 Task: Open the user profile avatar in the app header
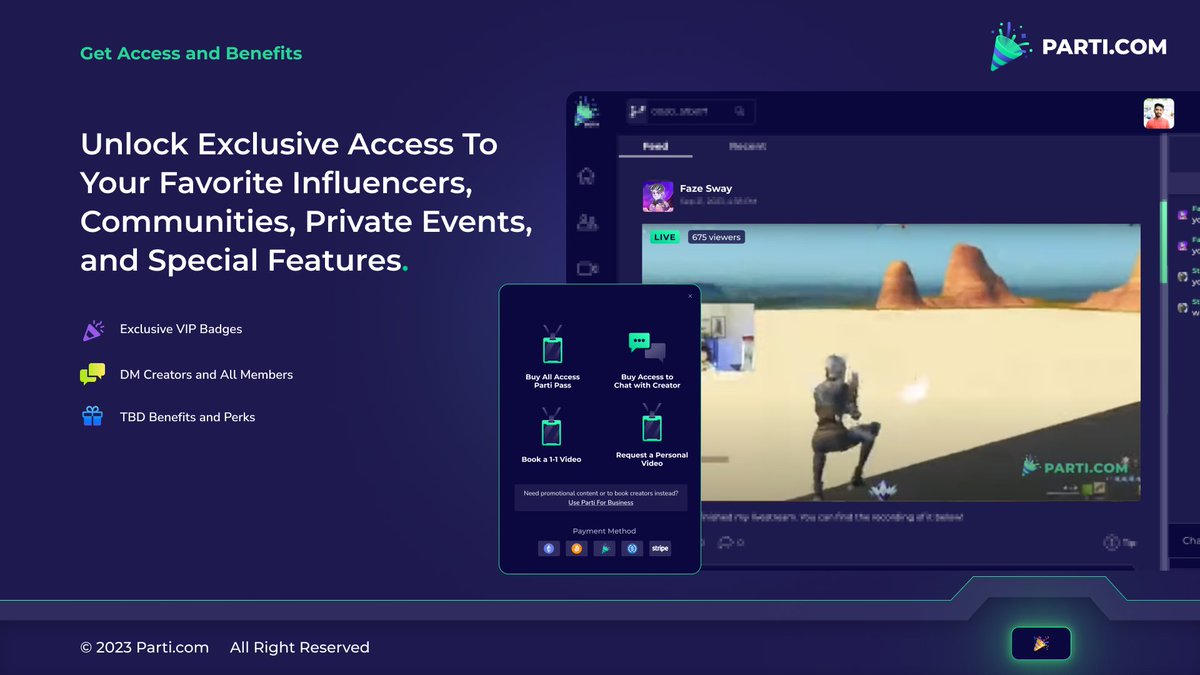coord(1158,113)
